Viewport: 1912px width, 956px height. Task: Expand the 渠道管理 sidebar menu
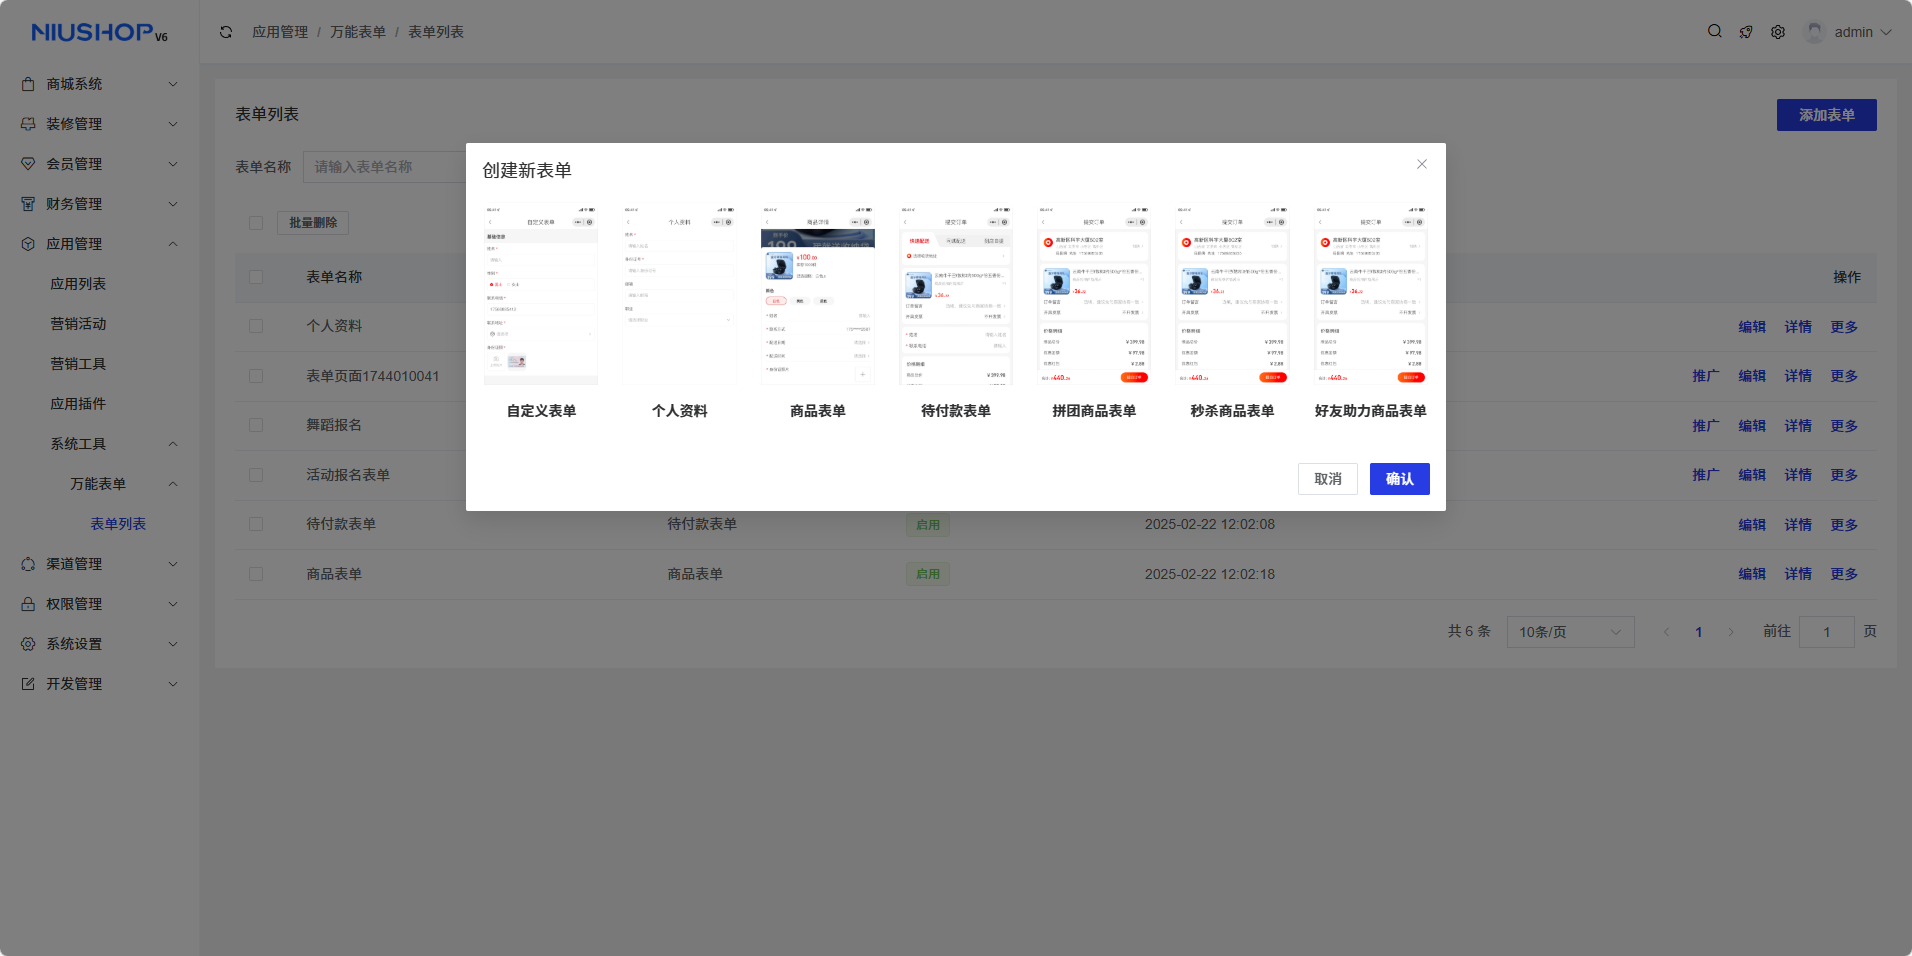[x=98, y=564]
